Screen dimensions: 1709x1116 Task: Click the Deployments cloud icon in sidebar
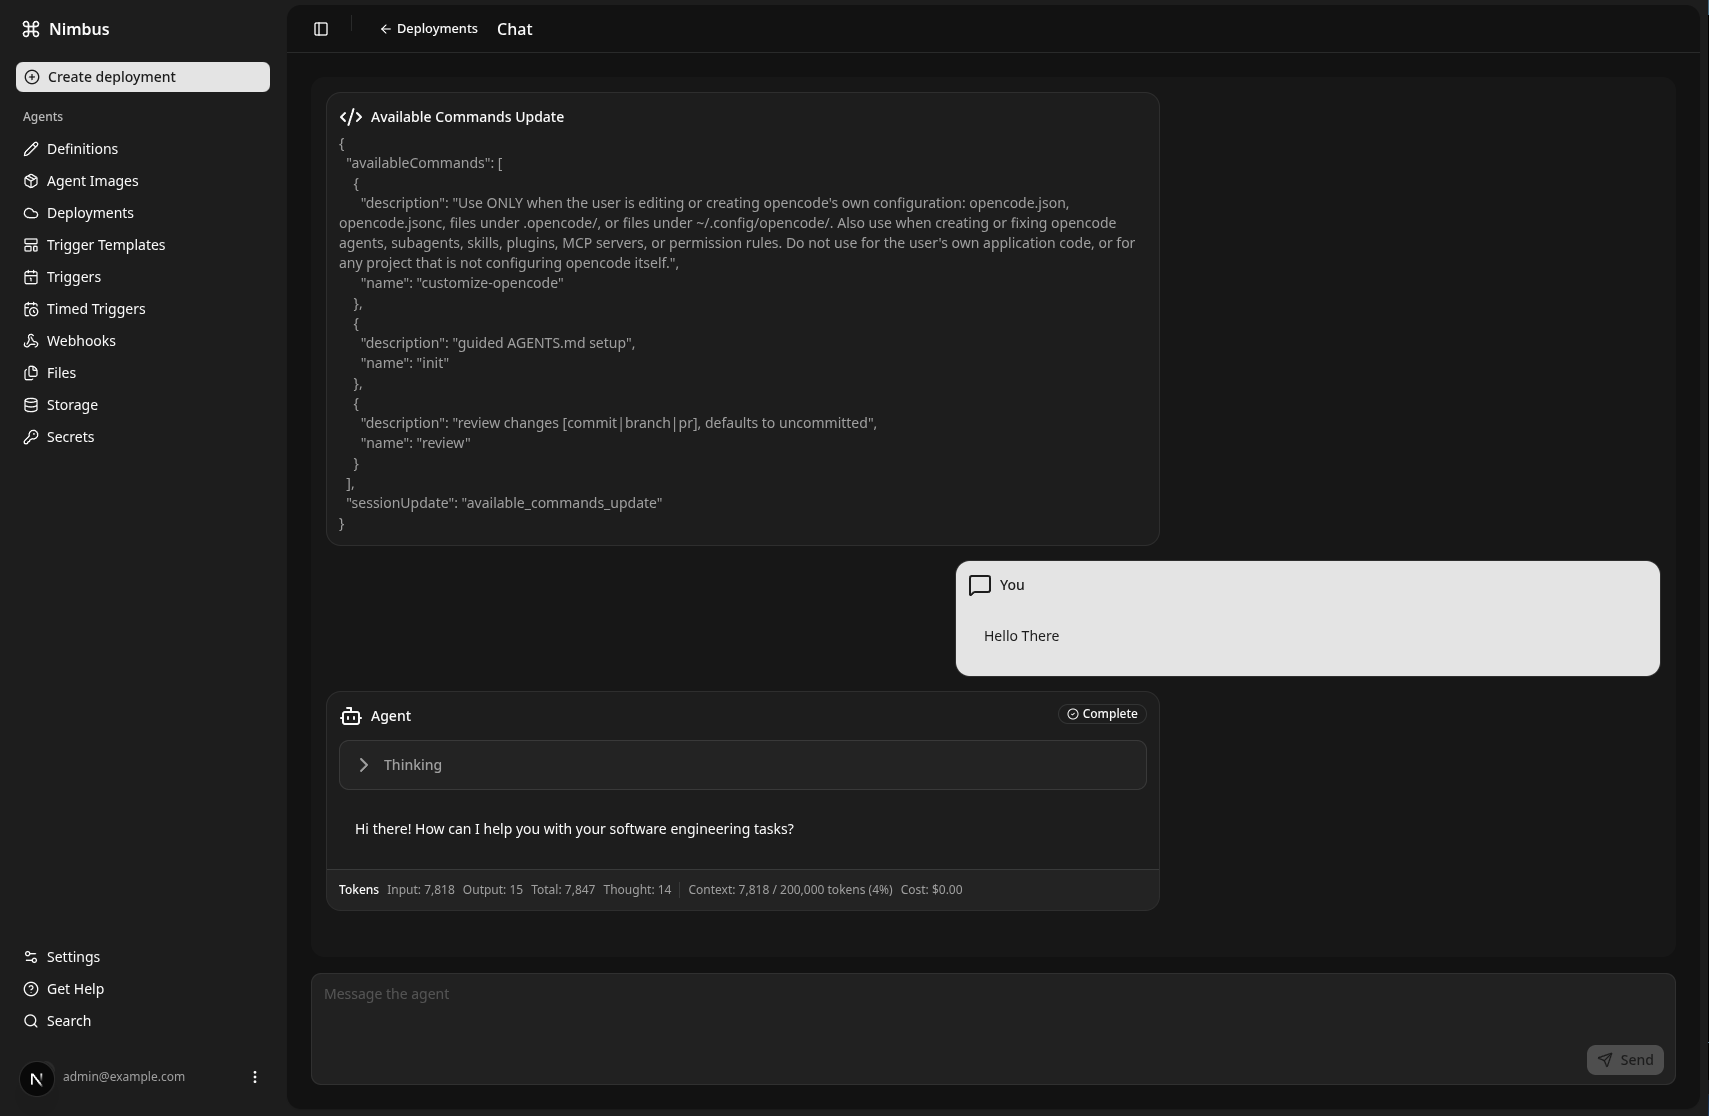31,213
